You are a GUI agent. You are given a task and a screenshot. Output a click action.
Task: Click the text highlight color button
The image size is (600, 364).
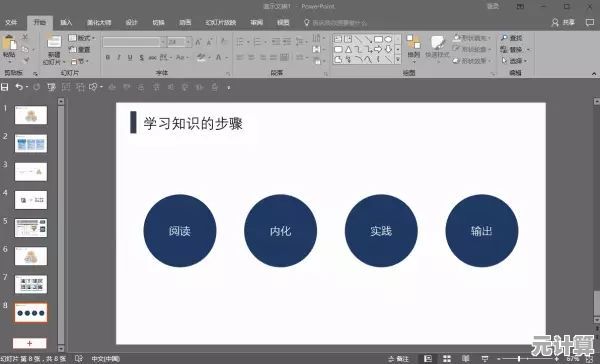coord(201,57)
